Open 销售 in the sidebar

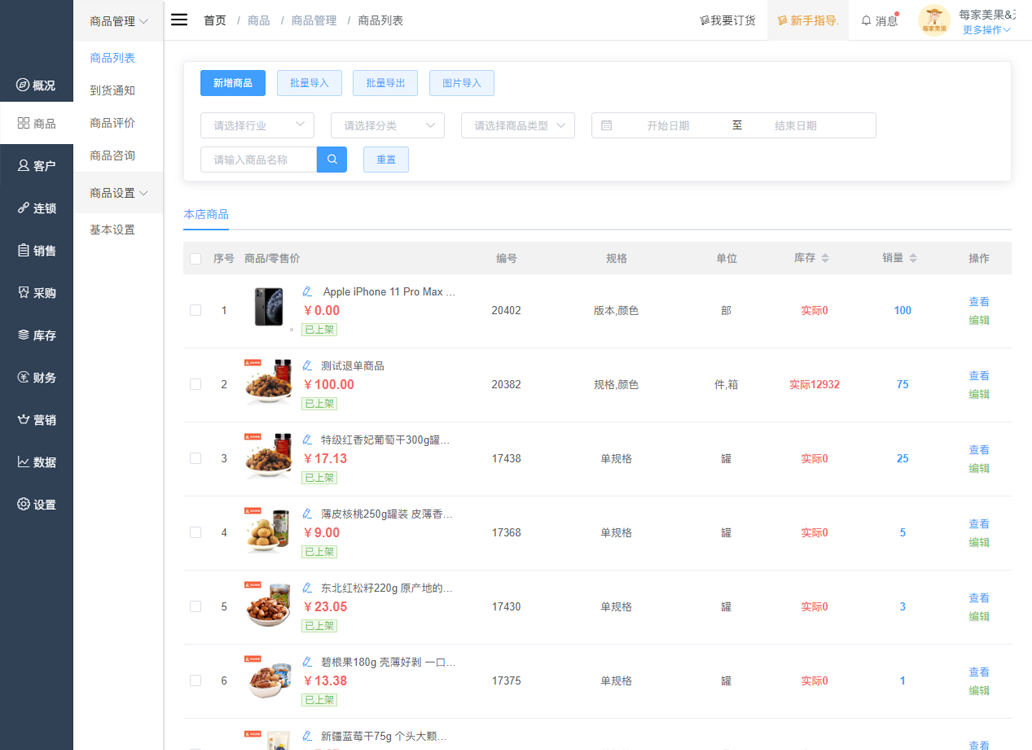(36, 251)
